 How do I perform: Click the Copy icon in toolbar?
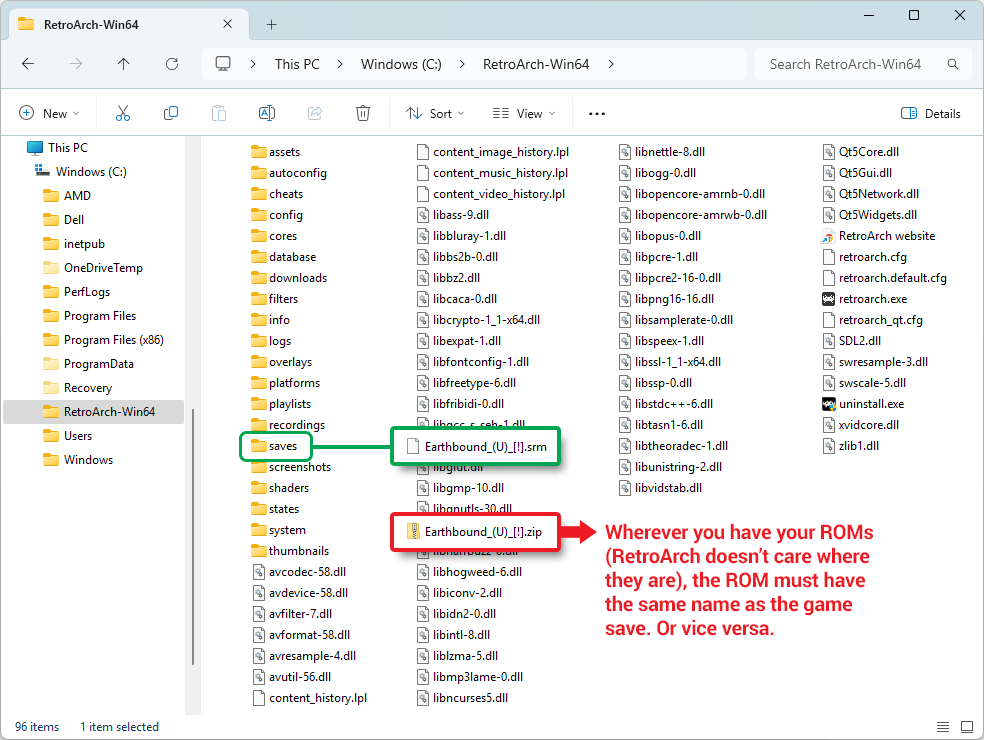tap(171, 114)
